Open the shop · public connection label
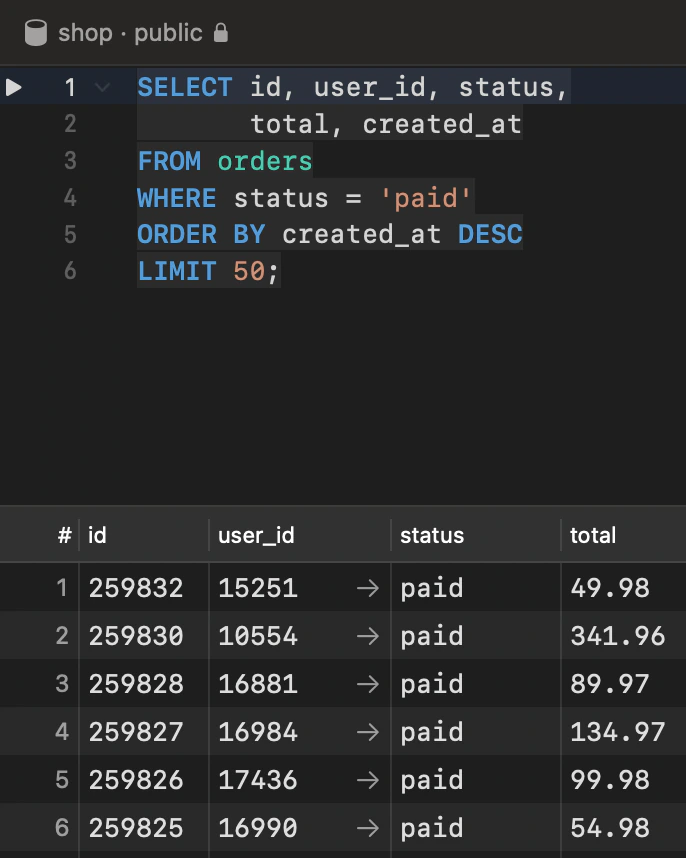Screen dimensions: 686x858 click(130, 33)
